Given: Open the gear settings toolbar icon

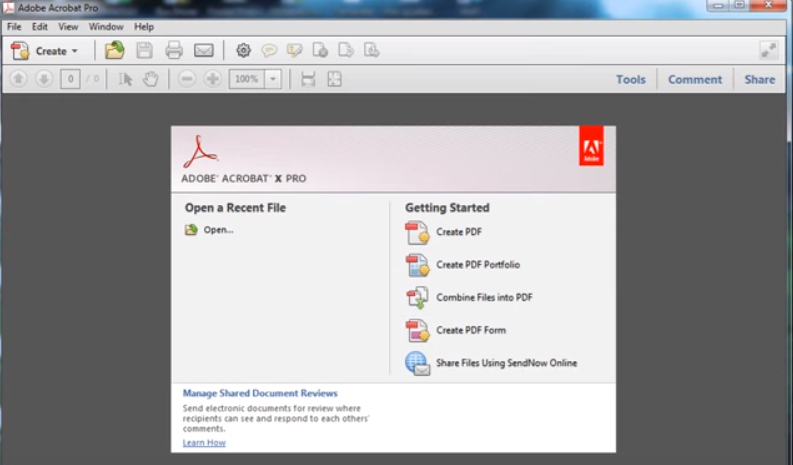Looking at the screenshot, I should click(243, 50).
